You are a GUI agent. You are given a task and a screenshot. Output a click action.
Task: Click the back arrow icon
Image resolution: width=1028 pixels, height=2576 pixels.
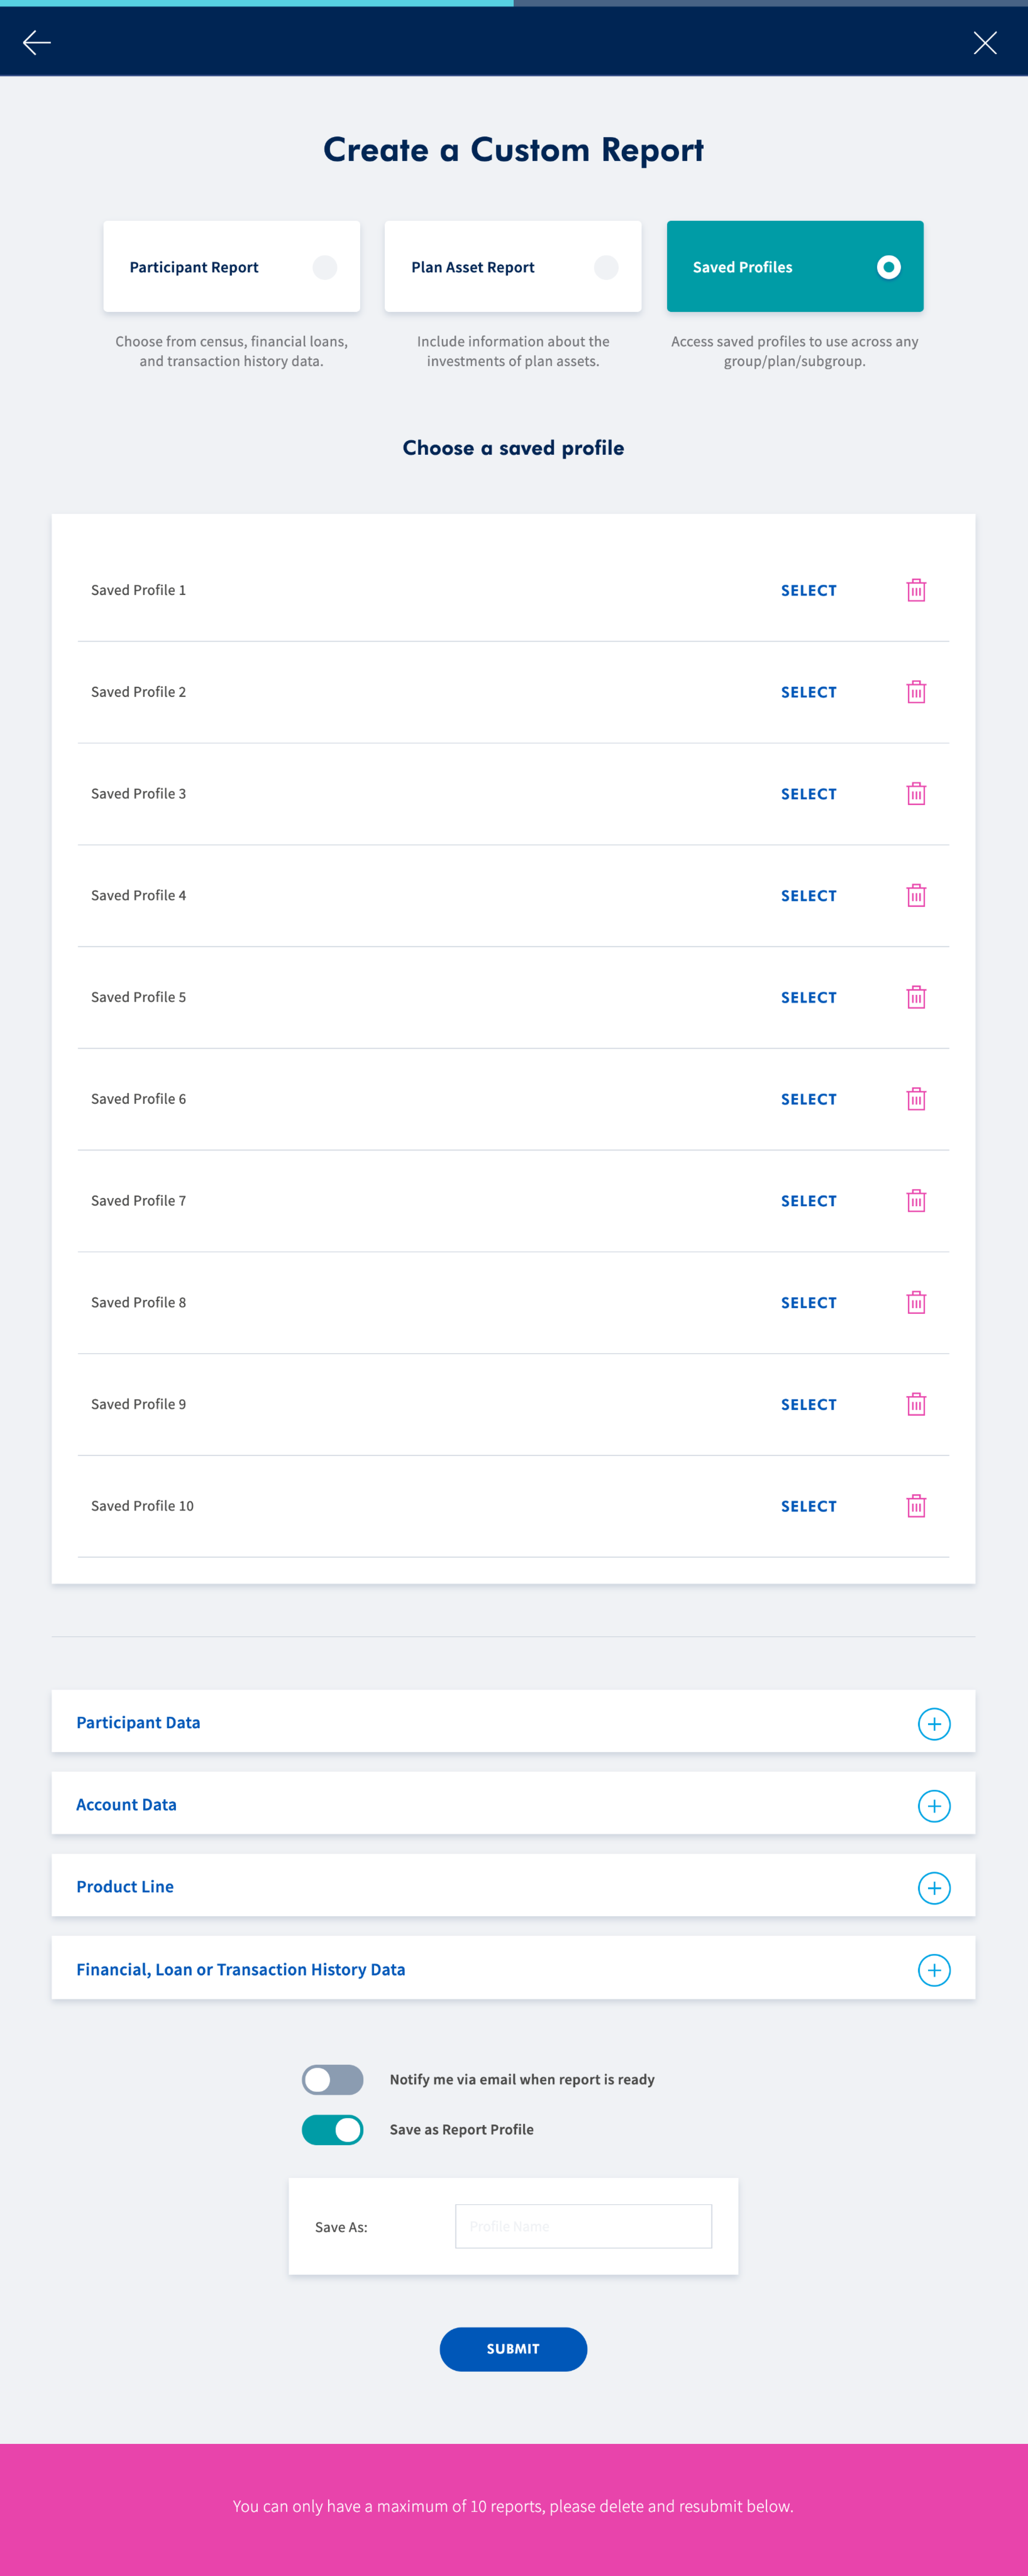[x=37, y=42]
